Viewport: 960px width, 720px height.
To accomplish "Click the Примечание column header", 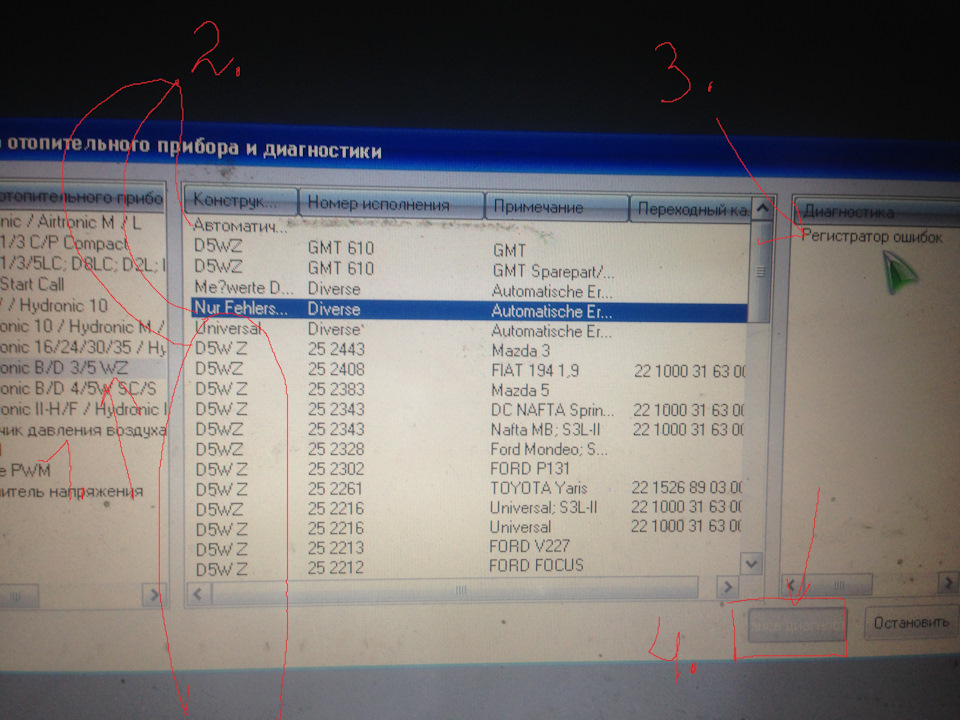I will point(556,208).
